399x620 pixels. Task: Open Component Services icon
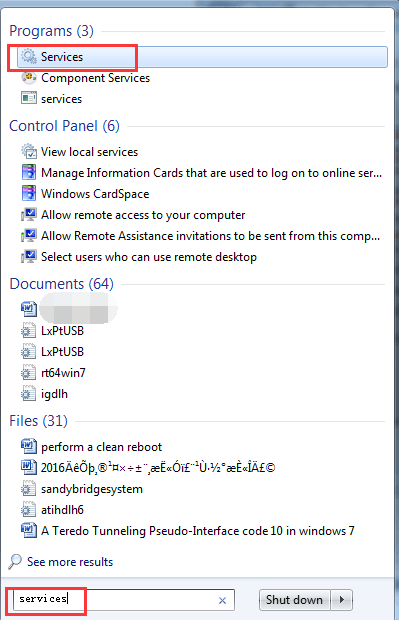[x=29, y=78]
